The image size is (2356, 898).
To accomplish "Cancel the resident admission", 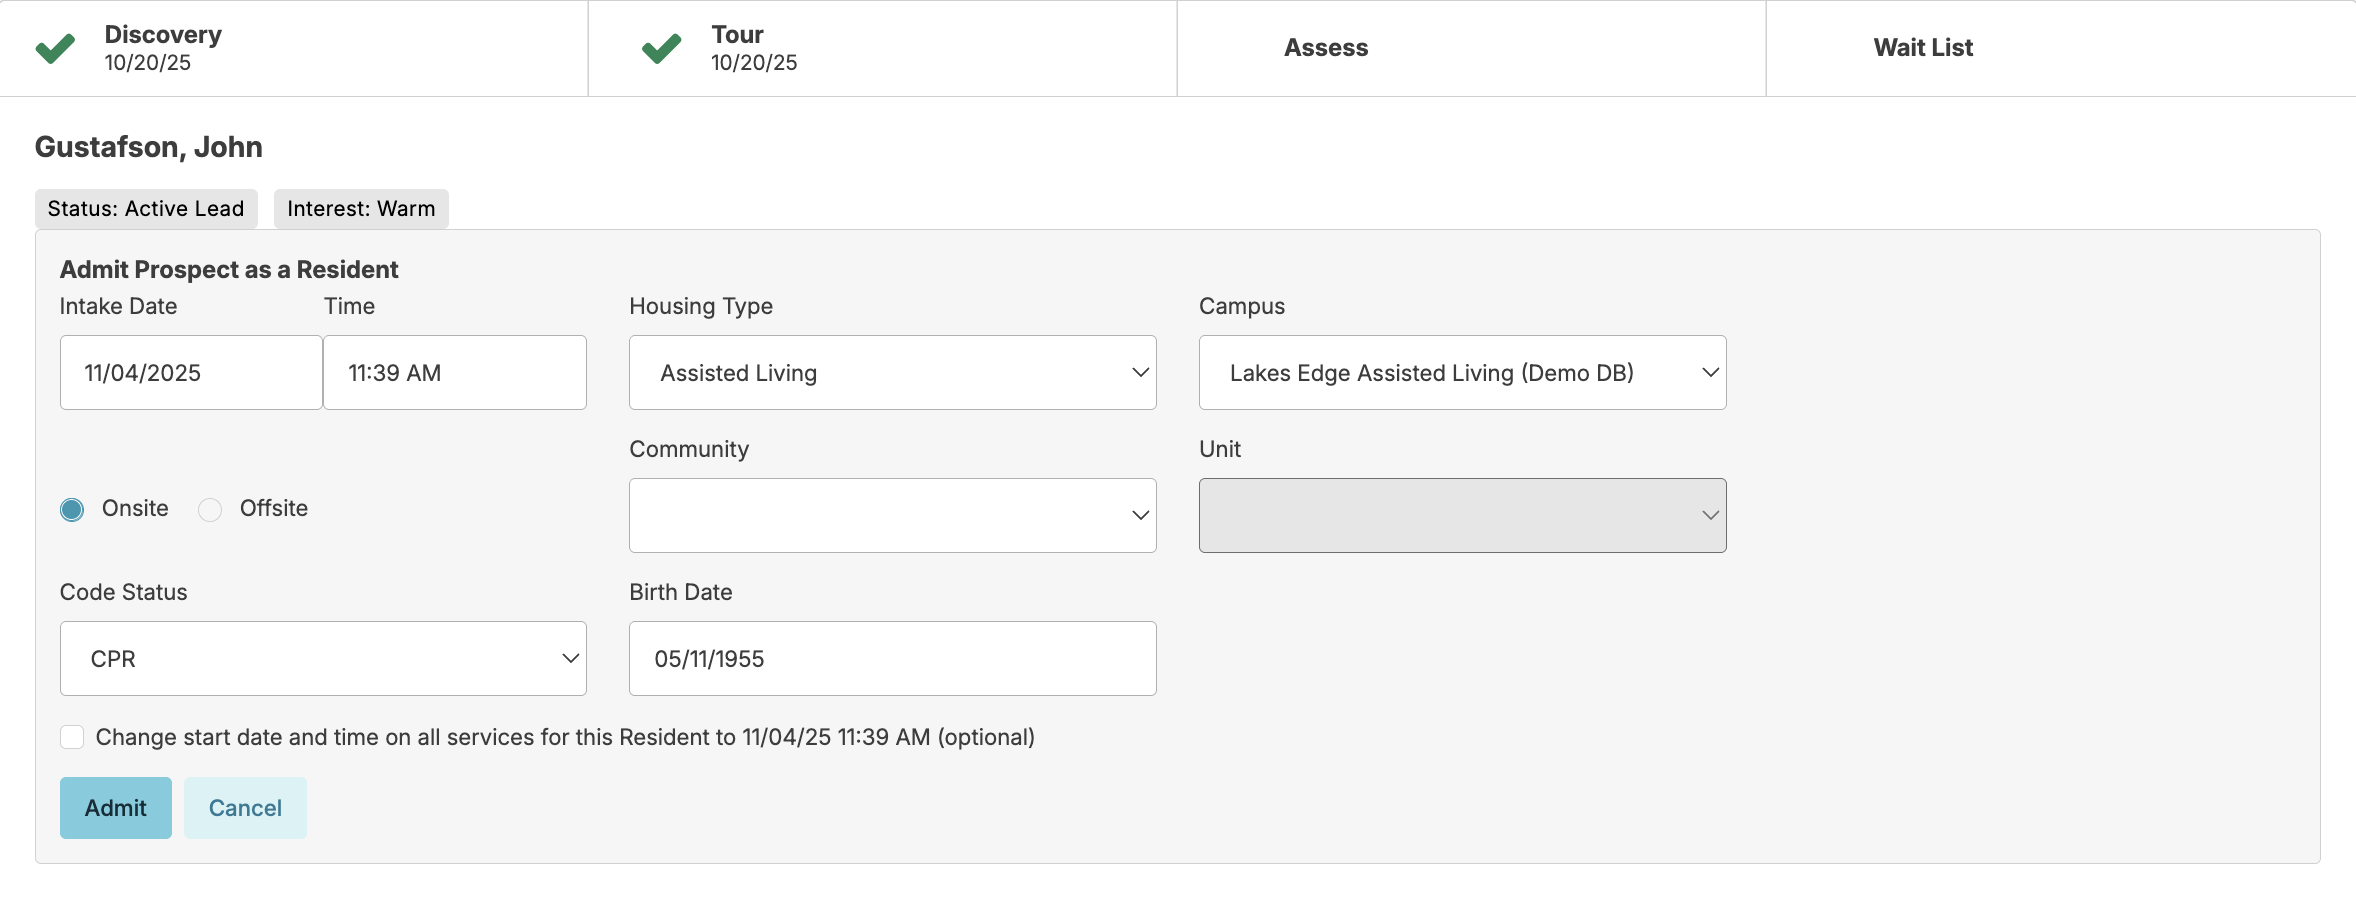I will point(245,808).
